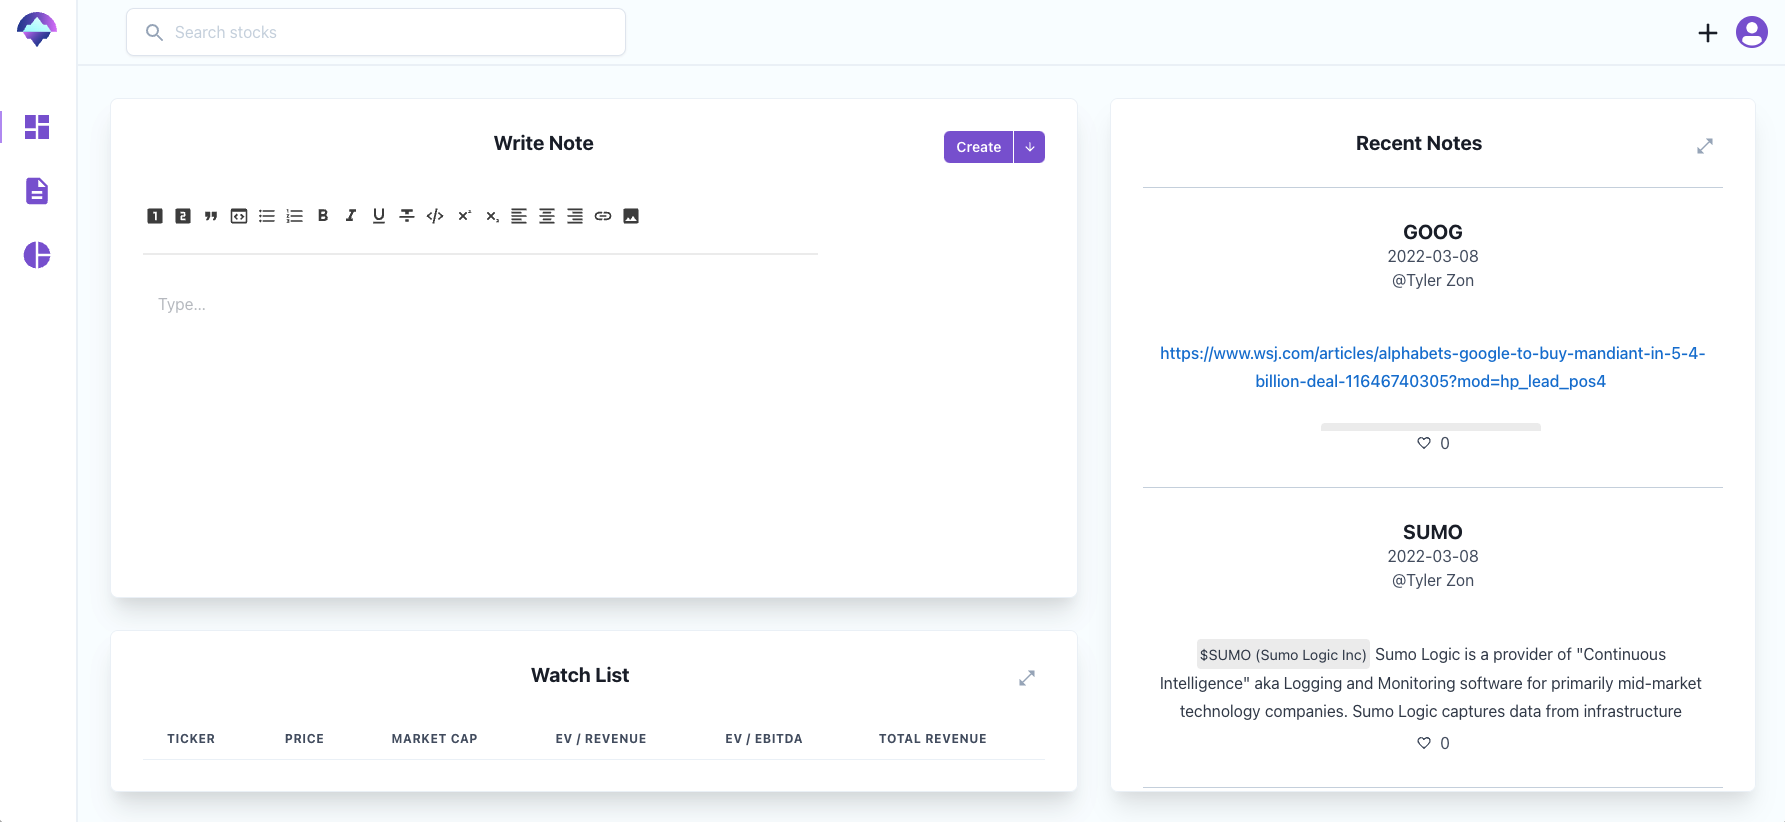Like the GOOG note heart
The height and width of the screenshot is (822, 1785).
point(1424,443)
